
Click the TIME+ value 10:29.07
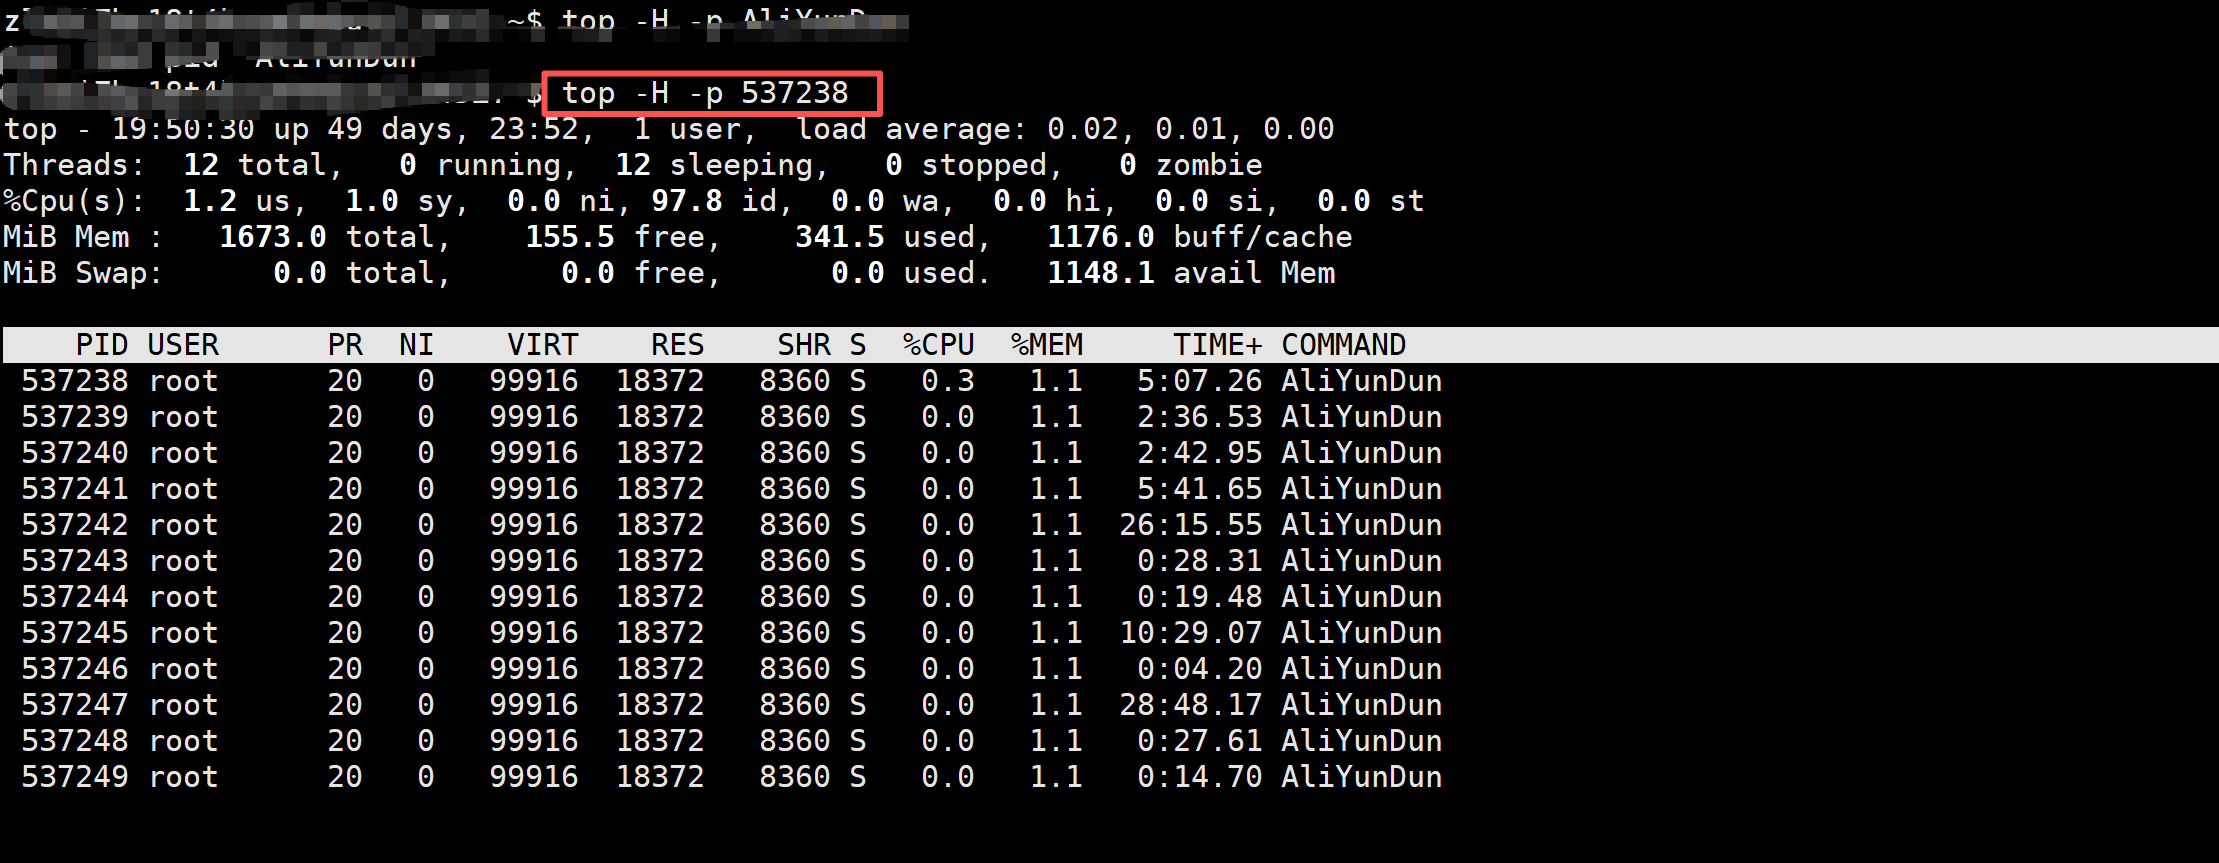pos(1190,633)
